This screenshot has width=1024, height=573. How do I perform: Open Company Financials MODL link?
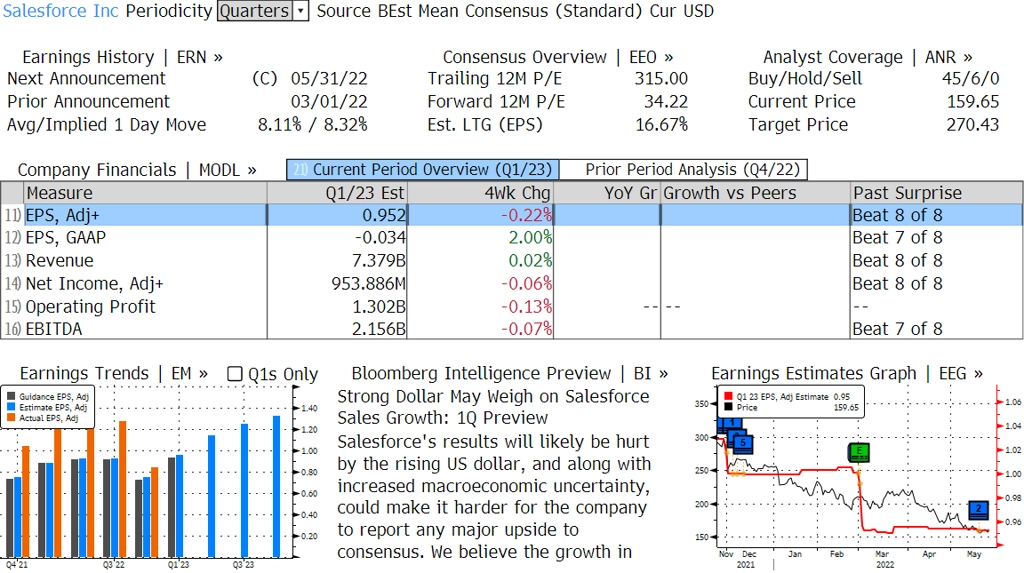[x=137, y=170]
